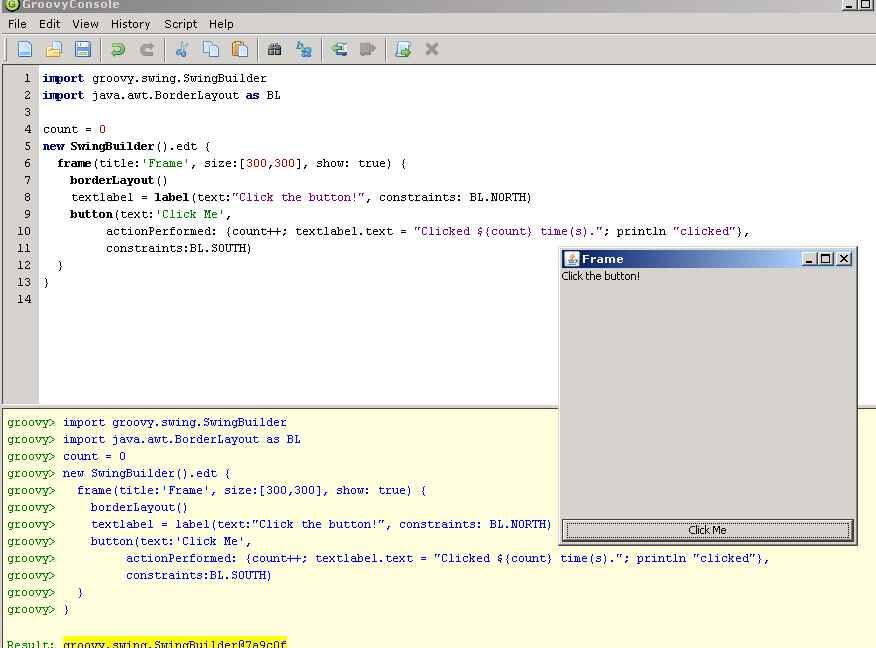Screen dimensions: 876x648
Task: Click the Copy icon in toolbar
Action: point(211,50)
